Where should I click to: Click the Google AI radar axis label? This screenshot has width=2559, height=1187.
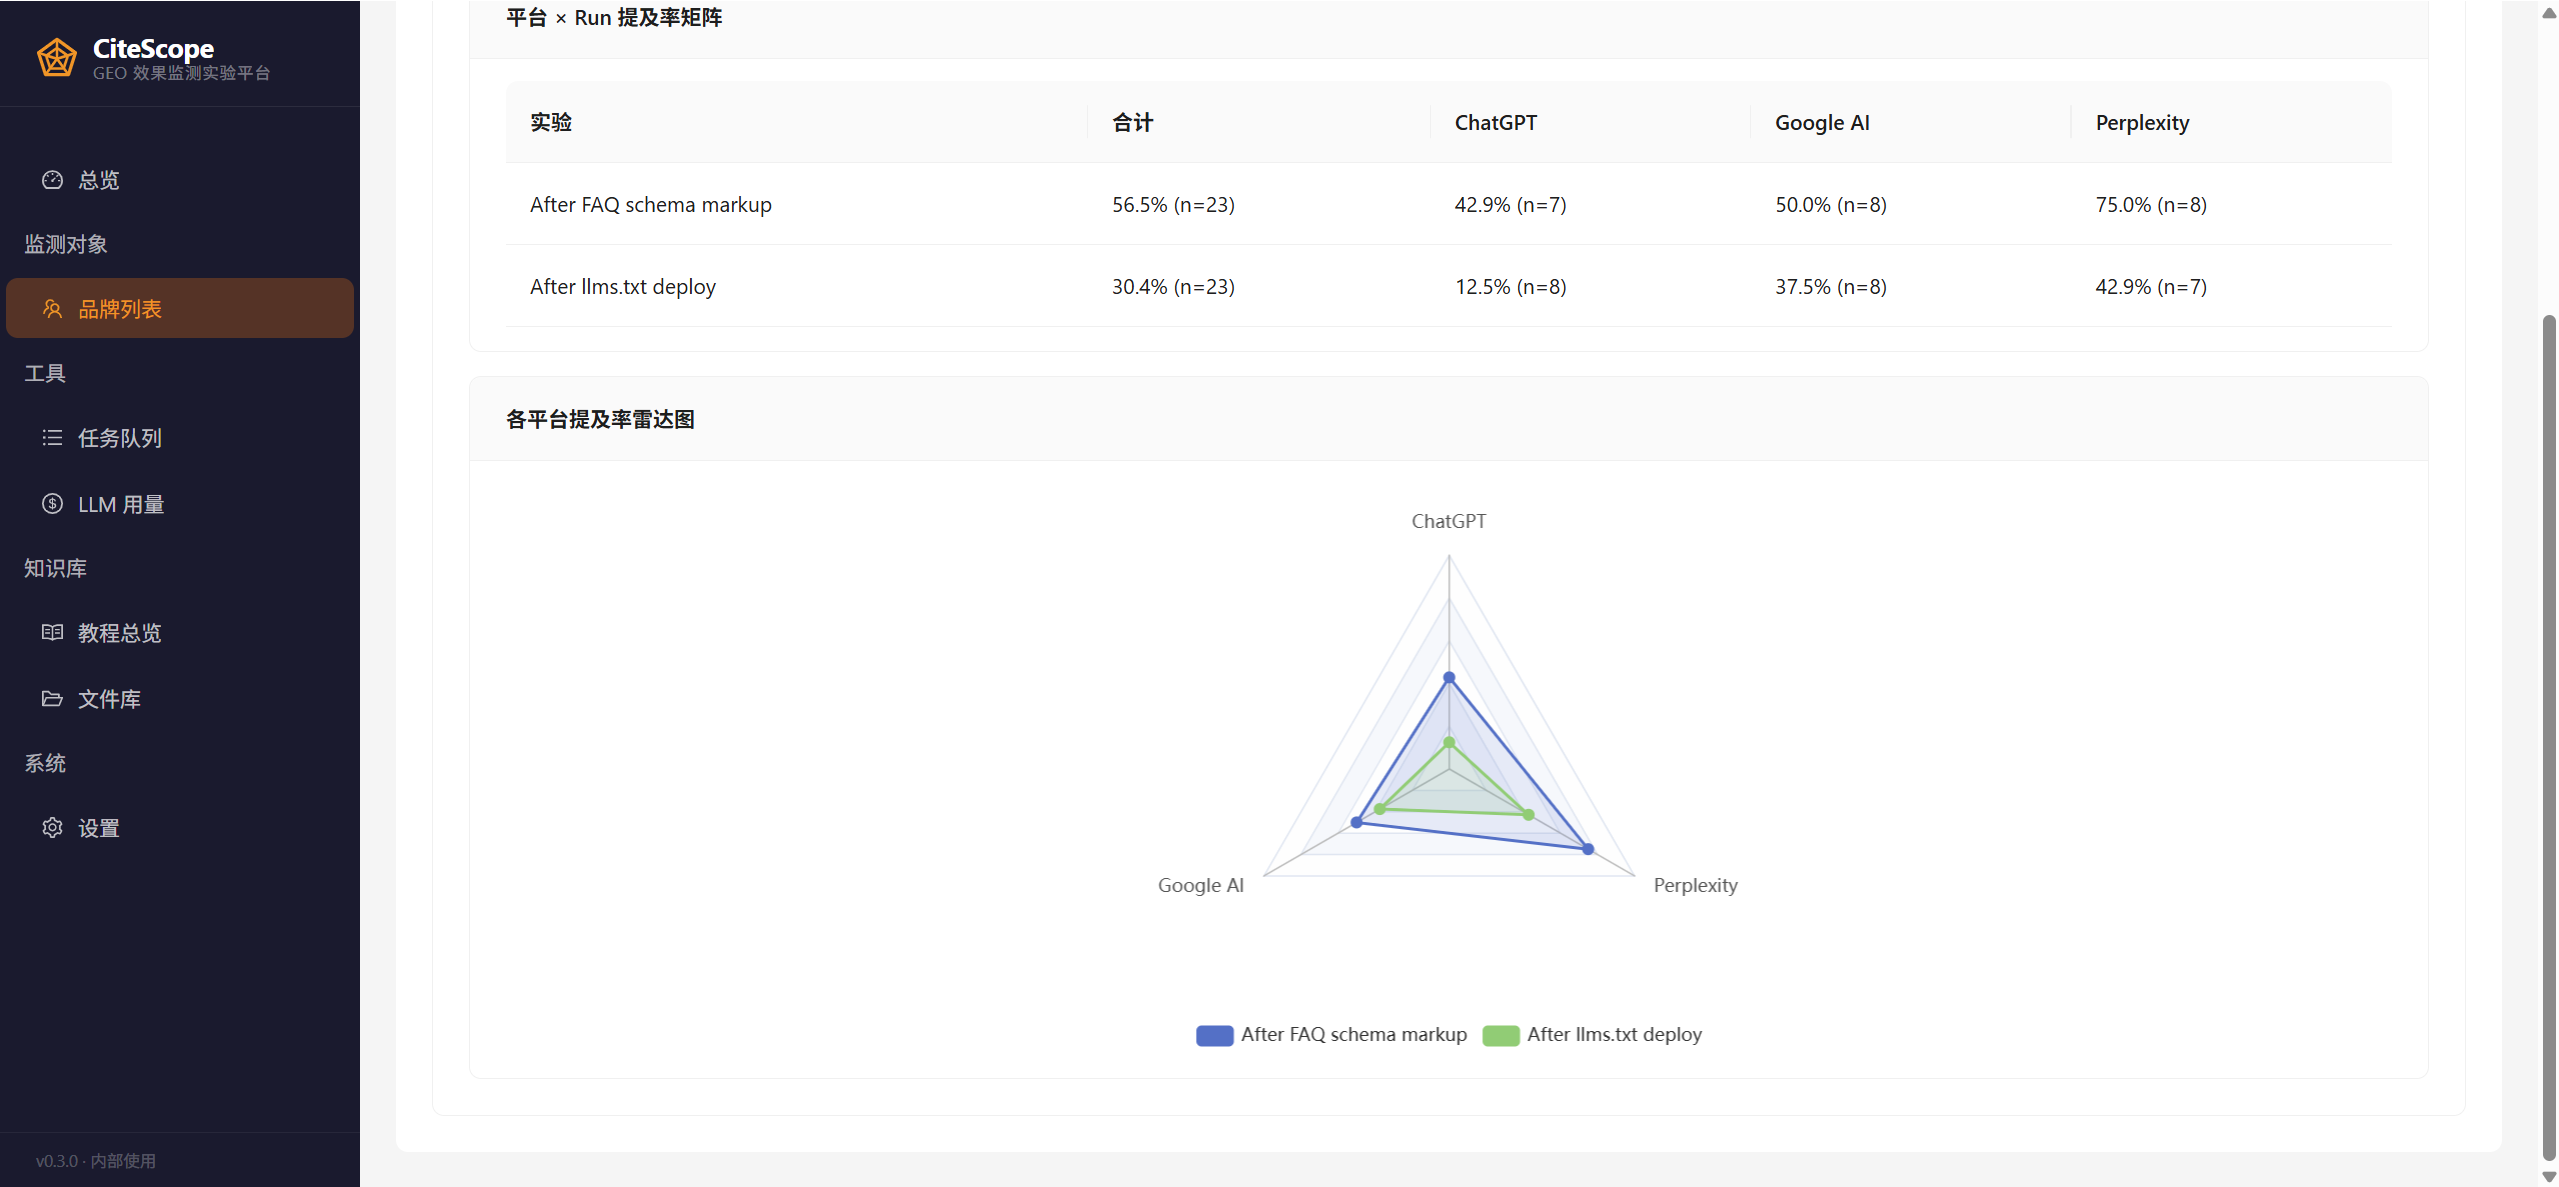point(1201,885)
